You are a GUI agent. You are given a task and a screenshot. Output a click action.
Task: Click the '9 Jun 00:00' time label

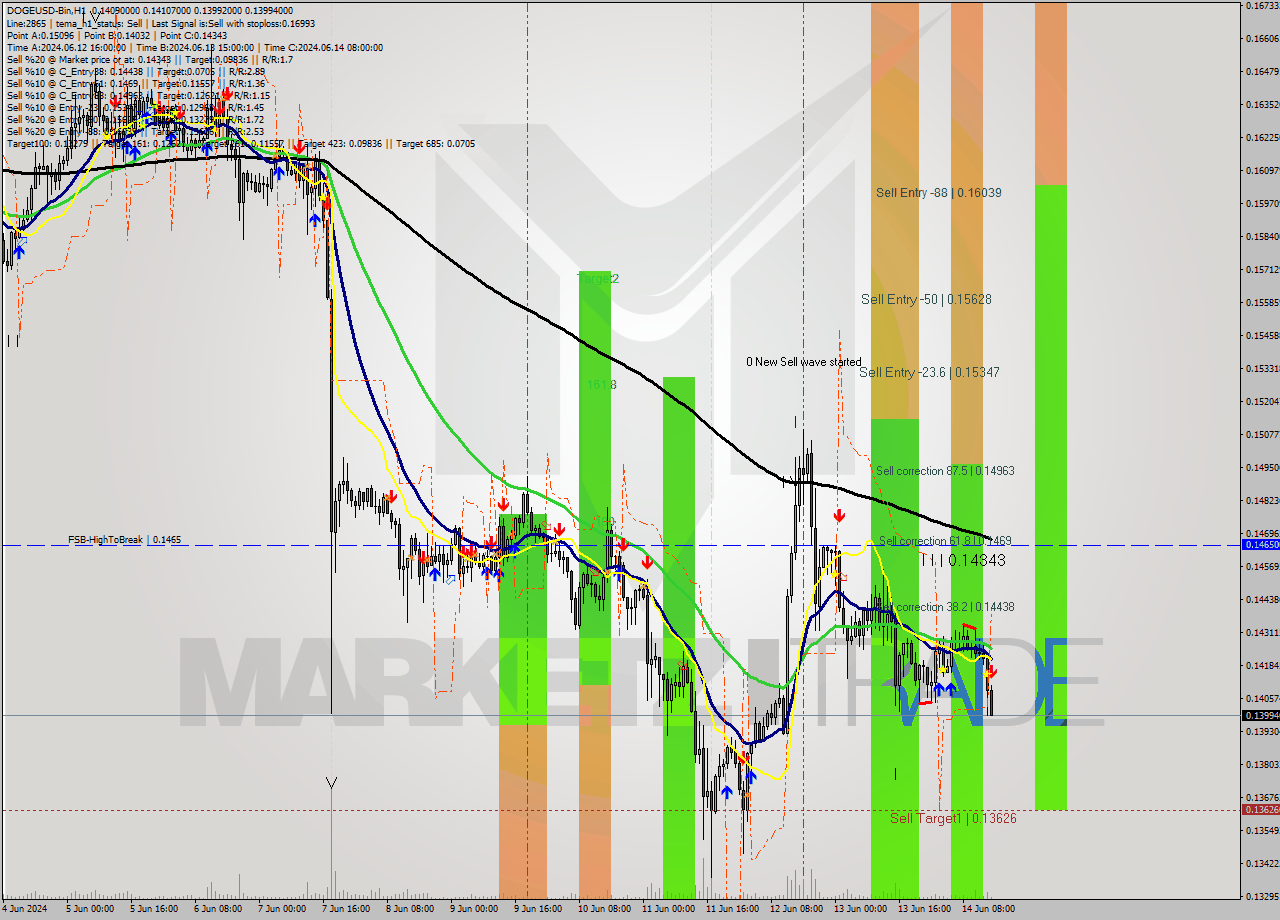474,909
